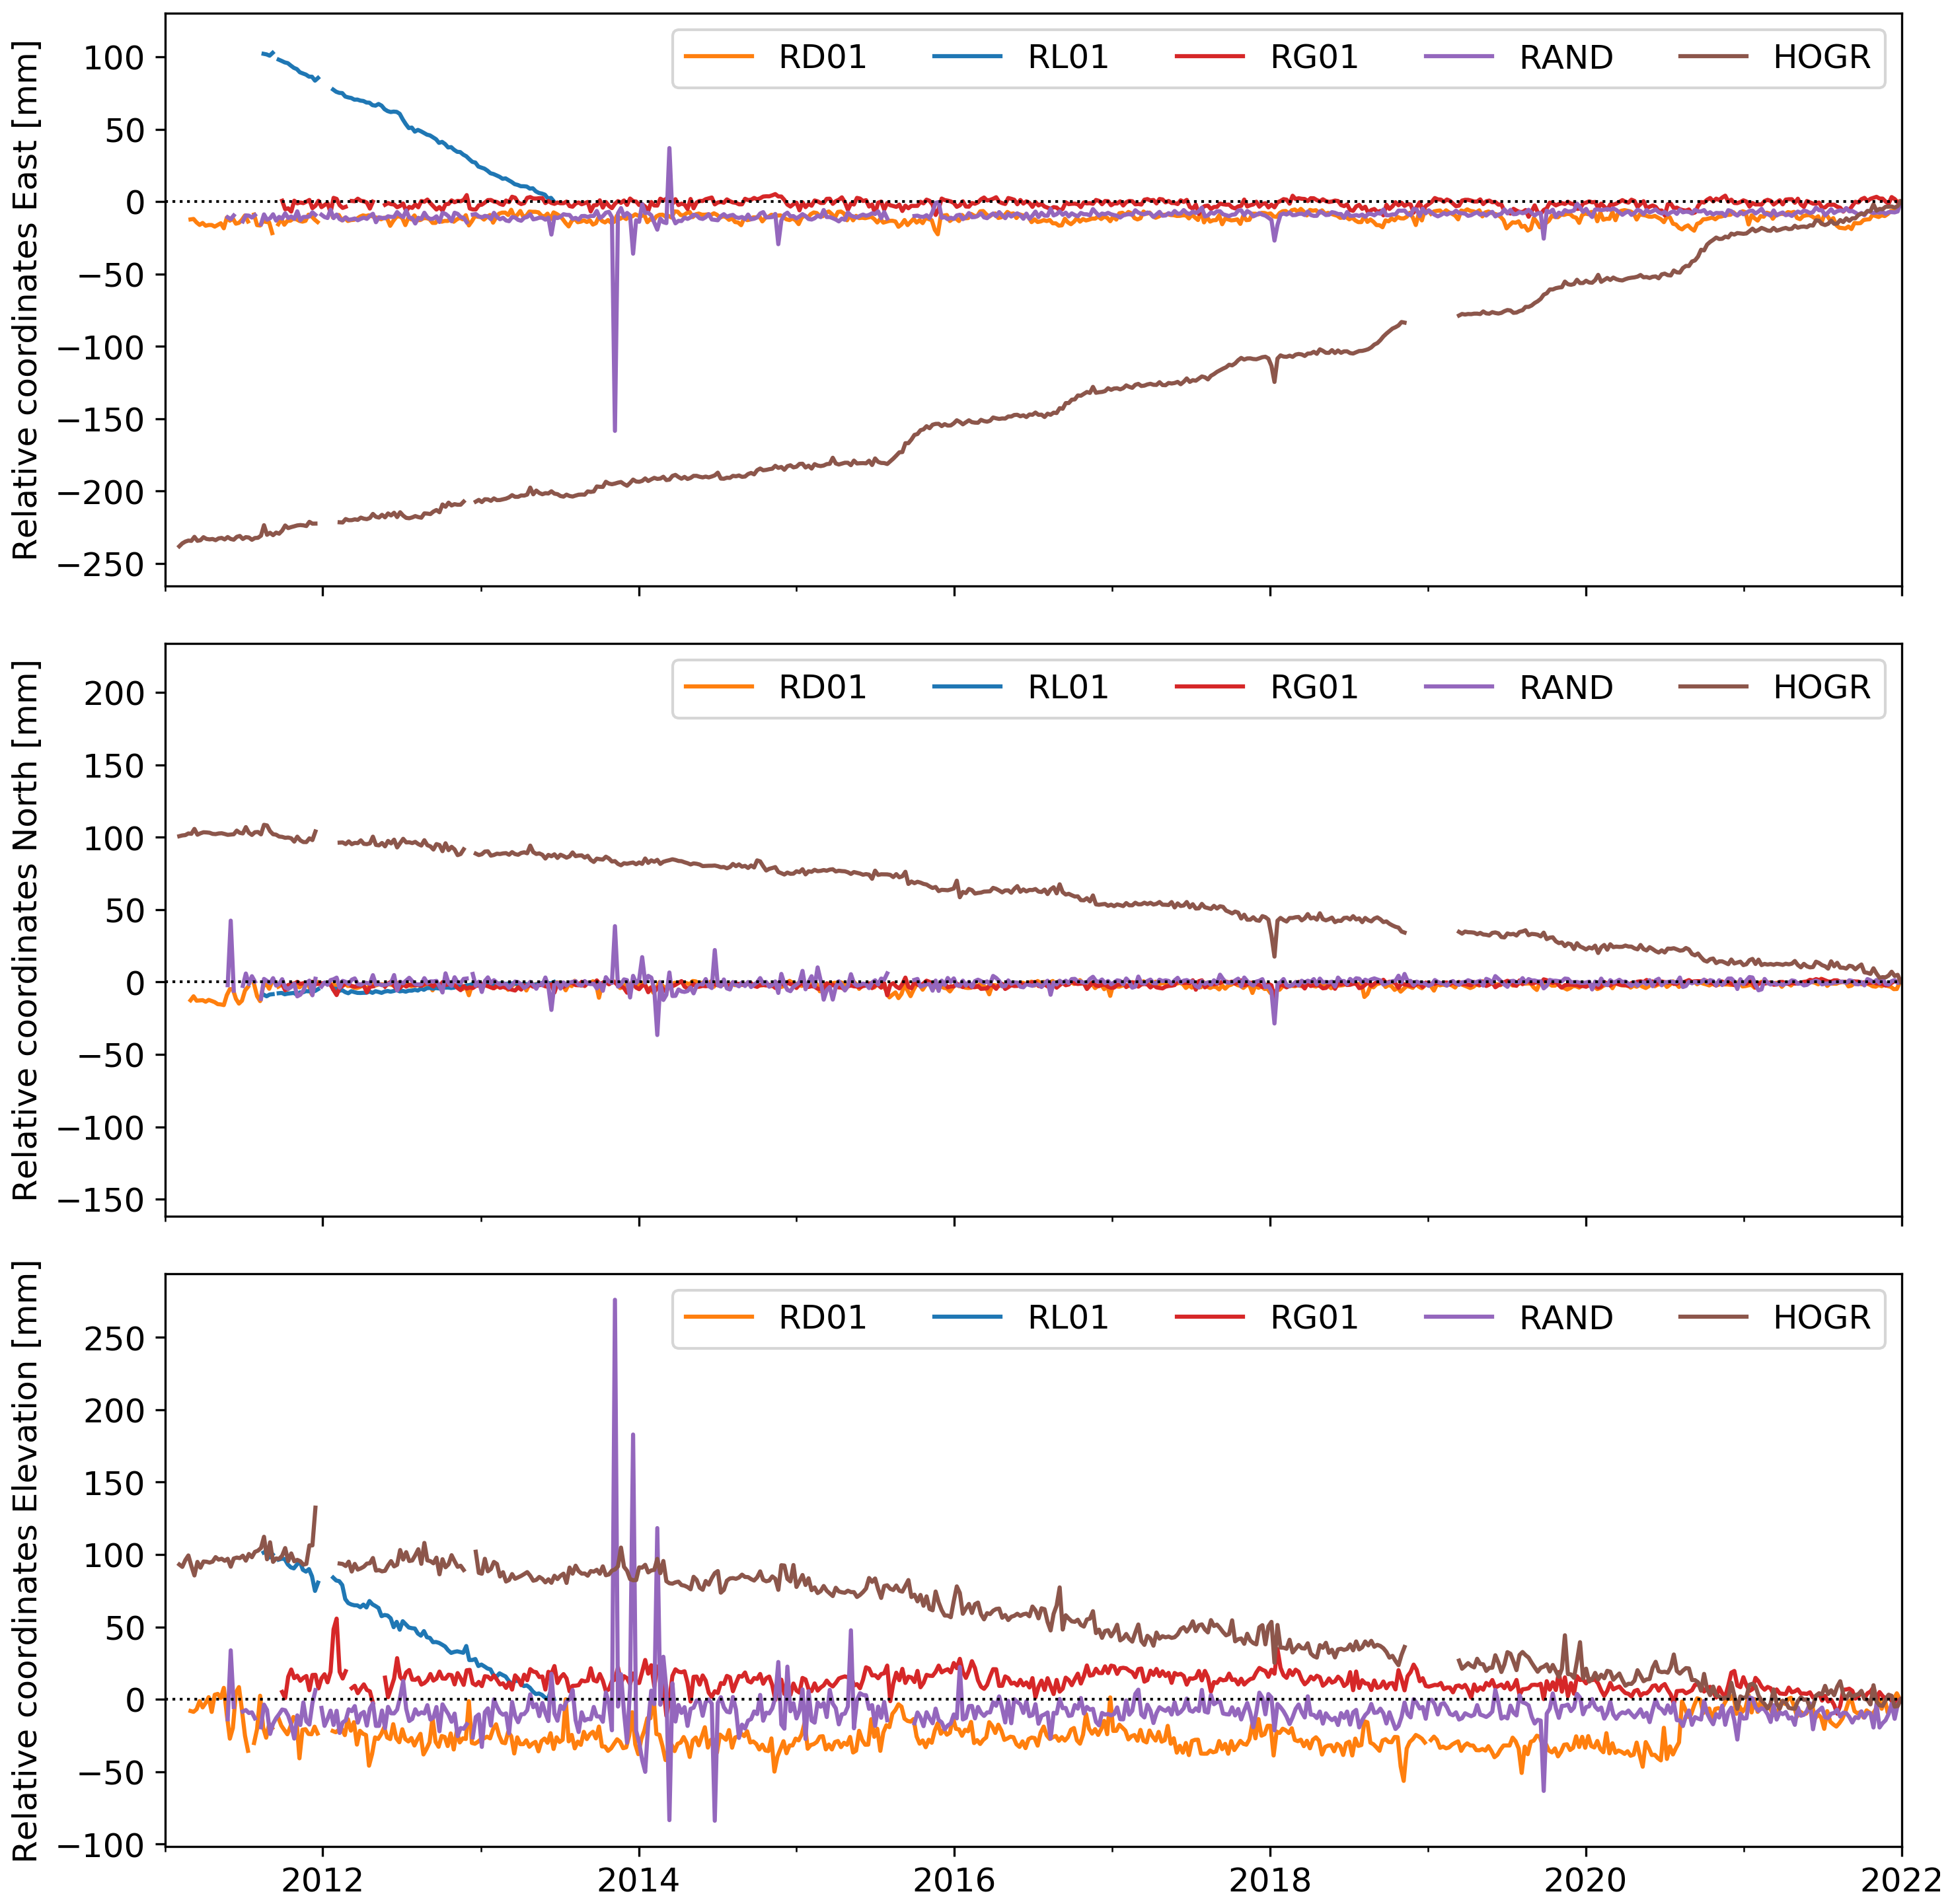
Task: Click the 2016 x-axis tick label
Action: (x=954, y=1880)
